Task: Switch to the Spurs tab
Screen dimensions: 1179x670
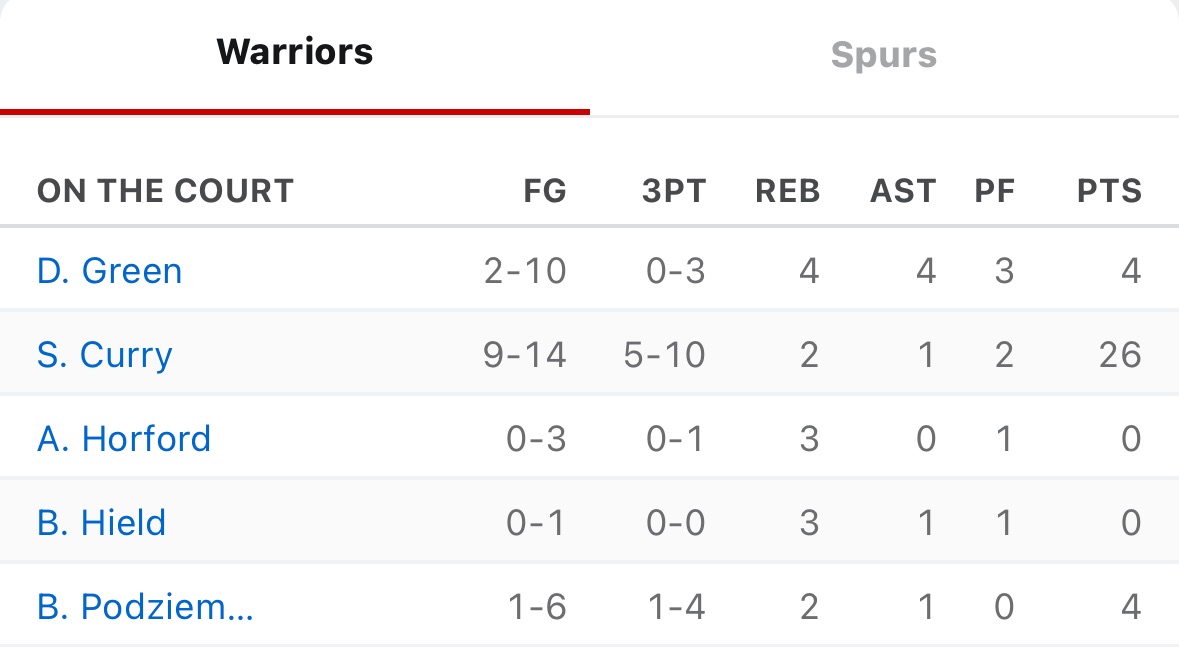Action: [x=883, y=56]
